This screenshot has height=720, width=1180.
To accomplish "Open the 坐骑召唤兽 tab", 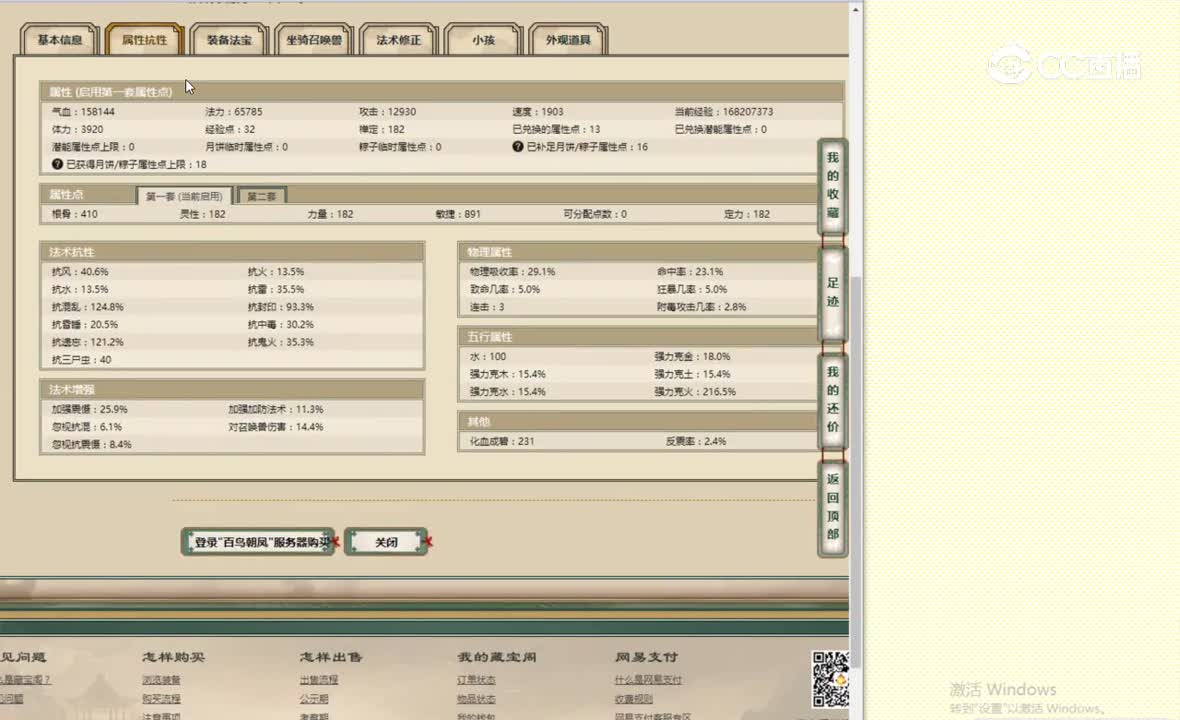I will pyautogui.click(x=314, y=40).
